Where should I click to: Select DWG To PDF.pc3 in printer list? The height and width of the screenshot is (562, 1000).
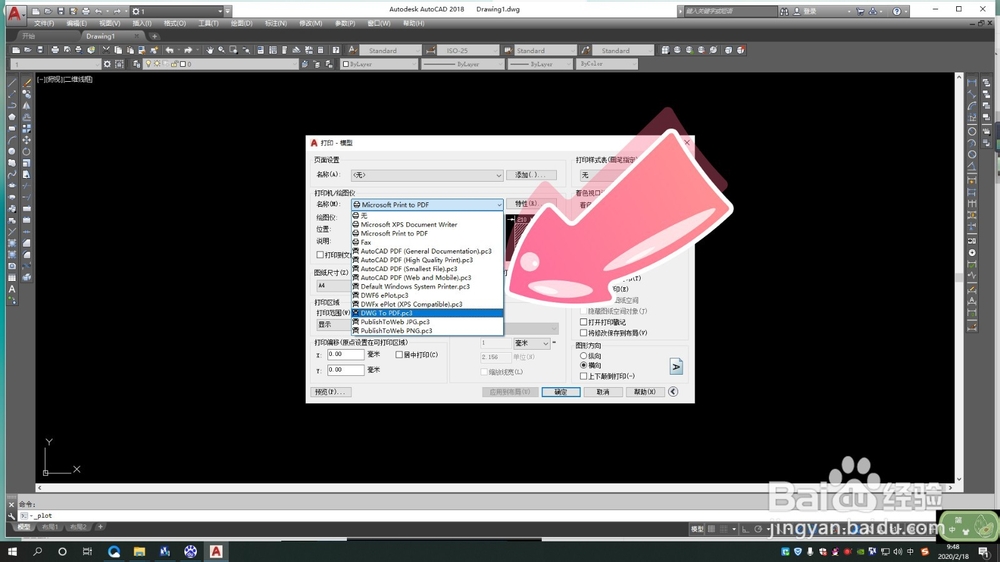[427, 313]
